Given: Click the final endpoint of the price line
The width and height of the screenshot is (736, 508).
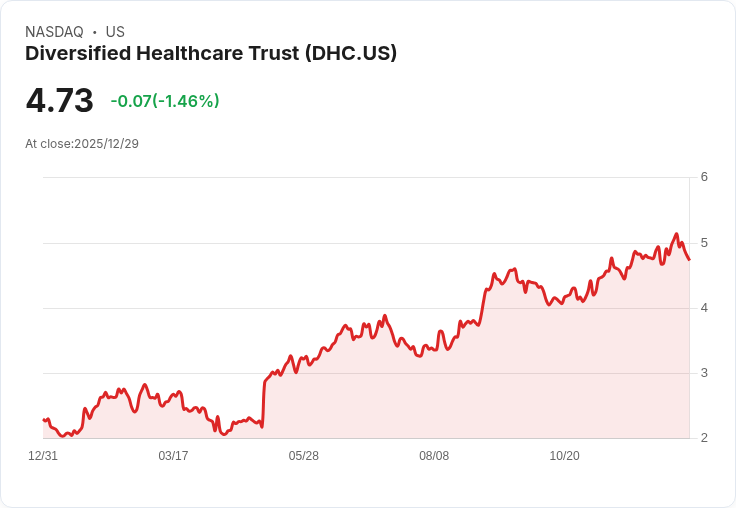Looking at the screenshot, I should [x=689, y=260].
